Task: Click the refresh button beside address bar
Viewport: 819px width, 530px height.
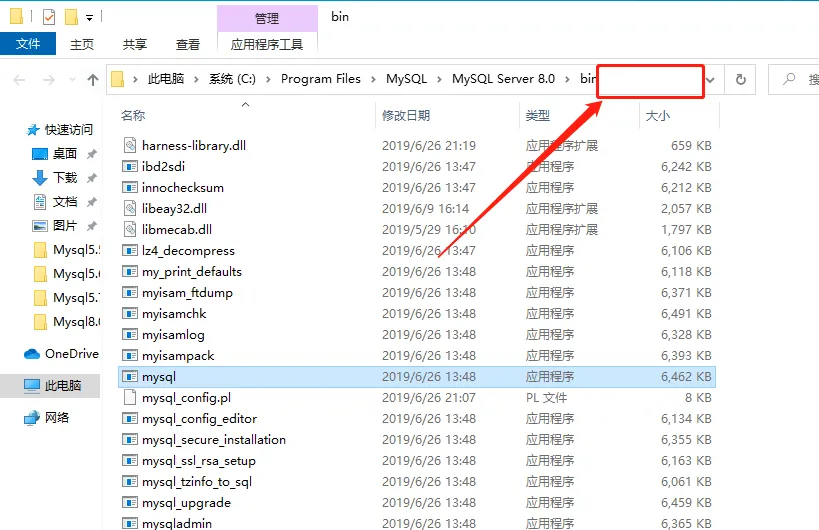Action: (x=741, y=80)
